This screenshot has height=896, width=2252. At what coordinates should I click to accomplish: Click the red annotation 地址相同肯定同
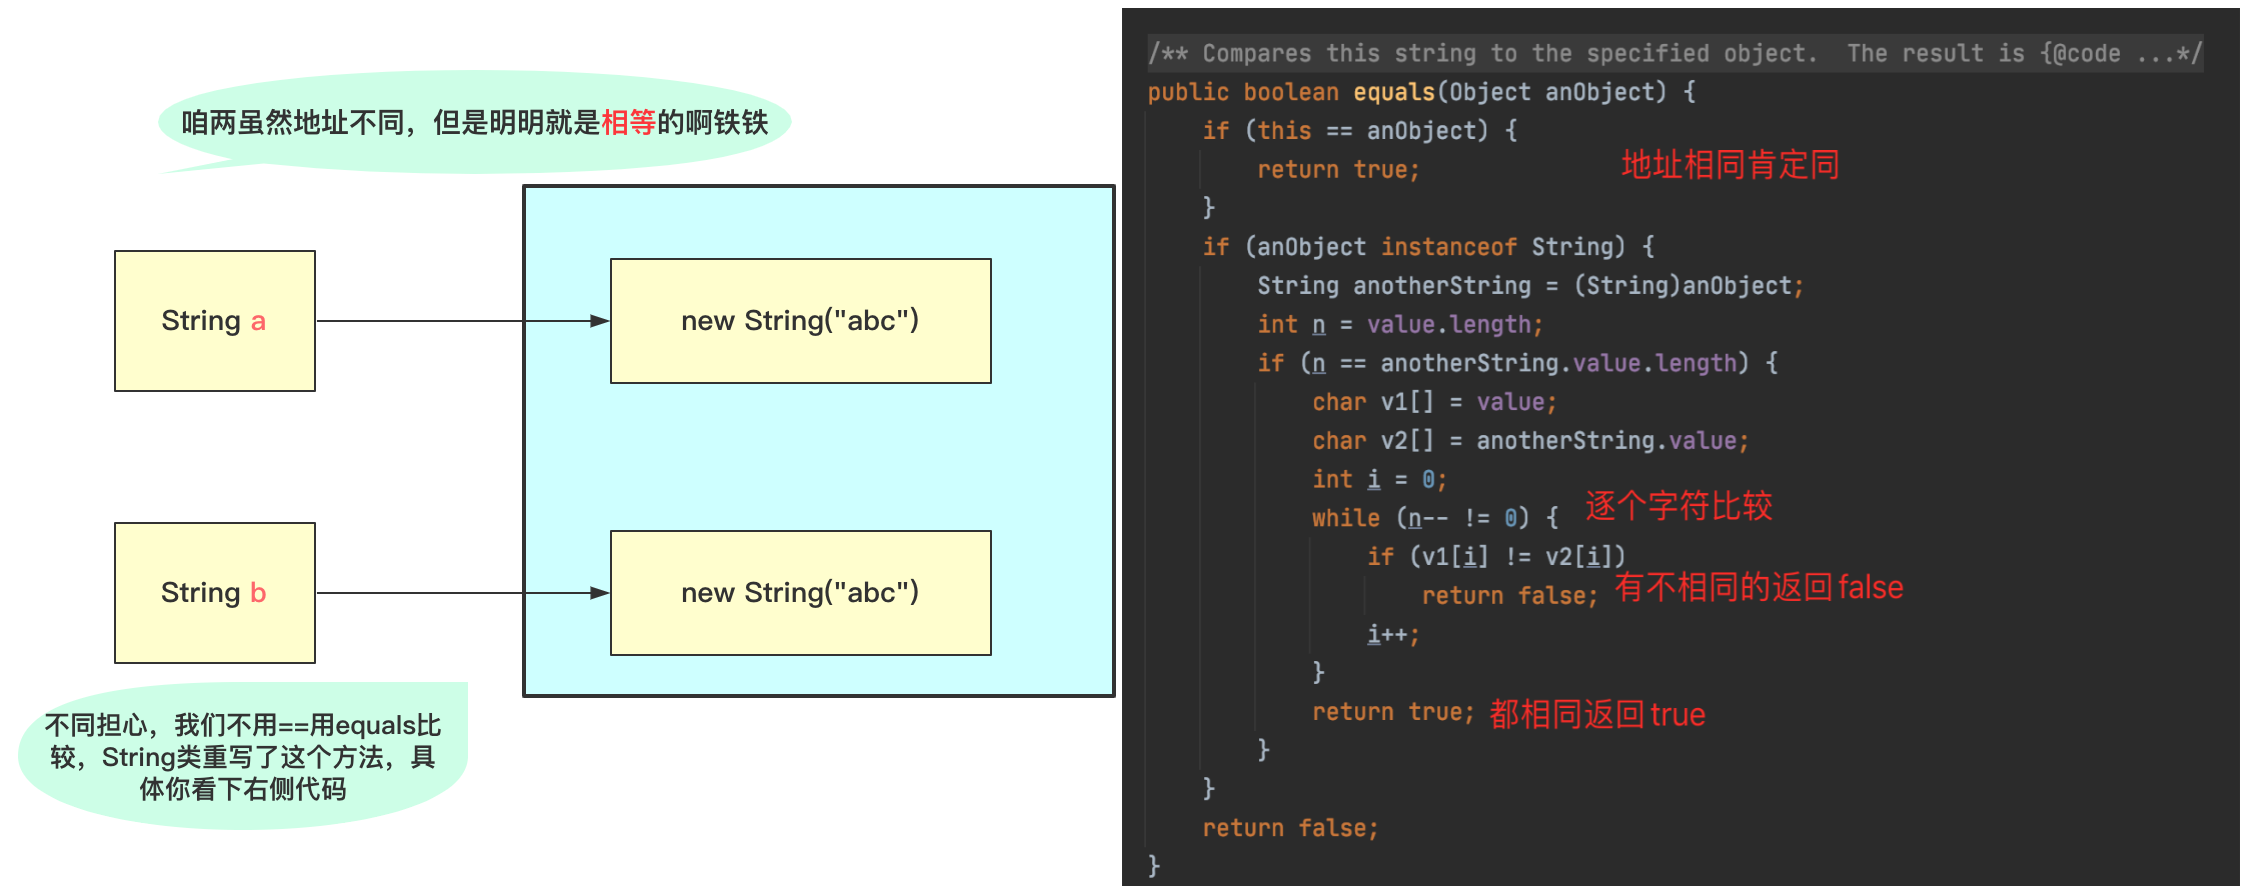pos(1730,165)
